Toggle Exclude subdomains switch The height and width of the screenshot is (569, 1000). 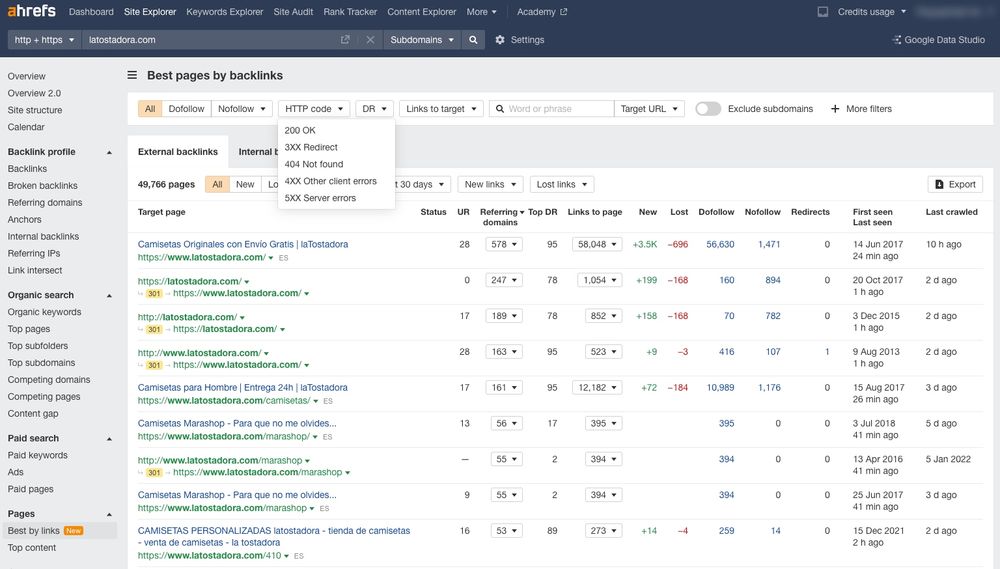708,108
